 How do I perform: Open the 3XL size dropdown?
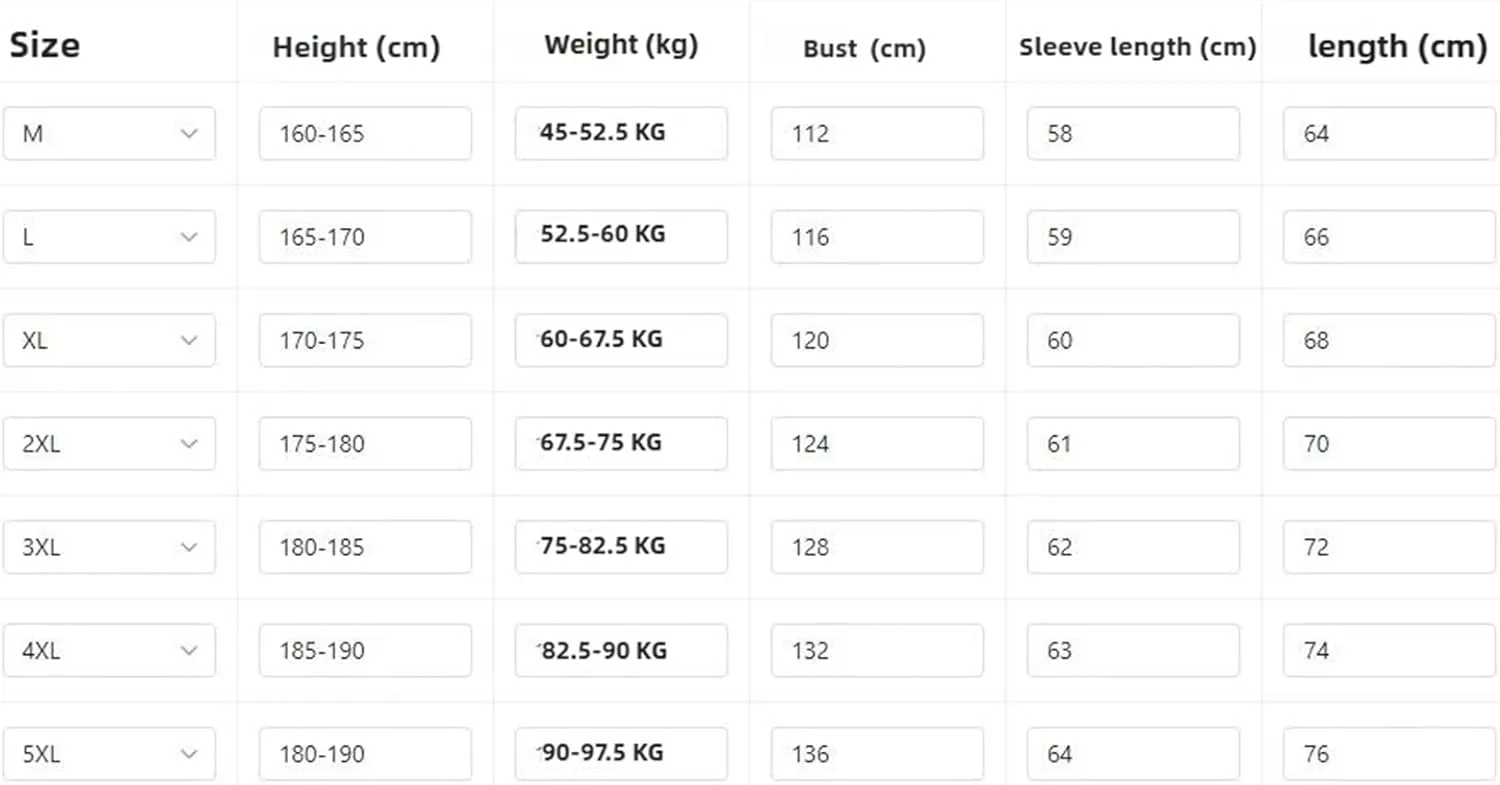pyautogui.click(x=109, y=547)
